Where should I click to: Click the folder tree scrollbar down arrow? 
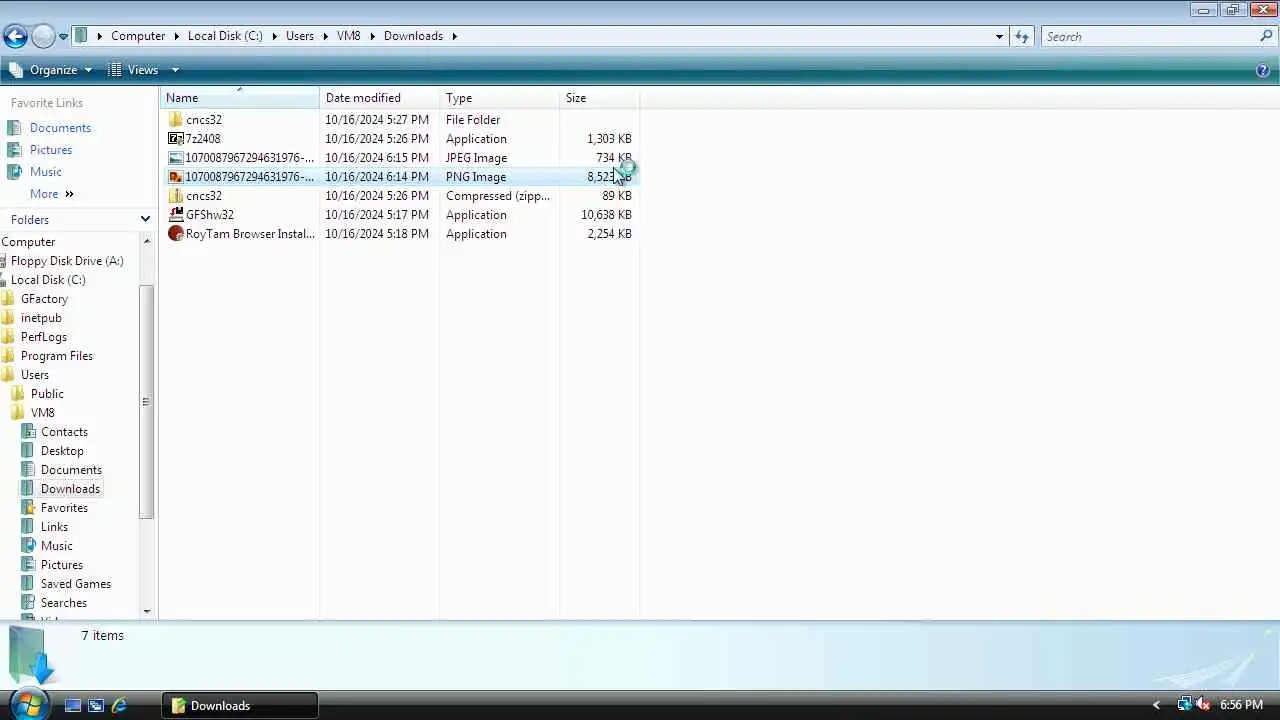147,611
